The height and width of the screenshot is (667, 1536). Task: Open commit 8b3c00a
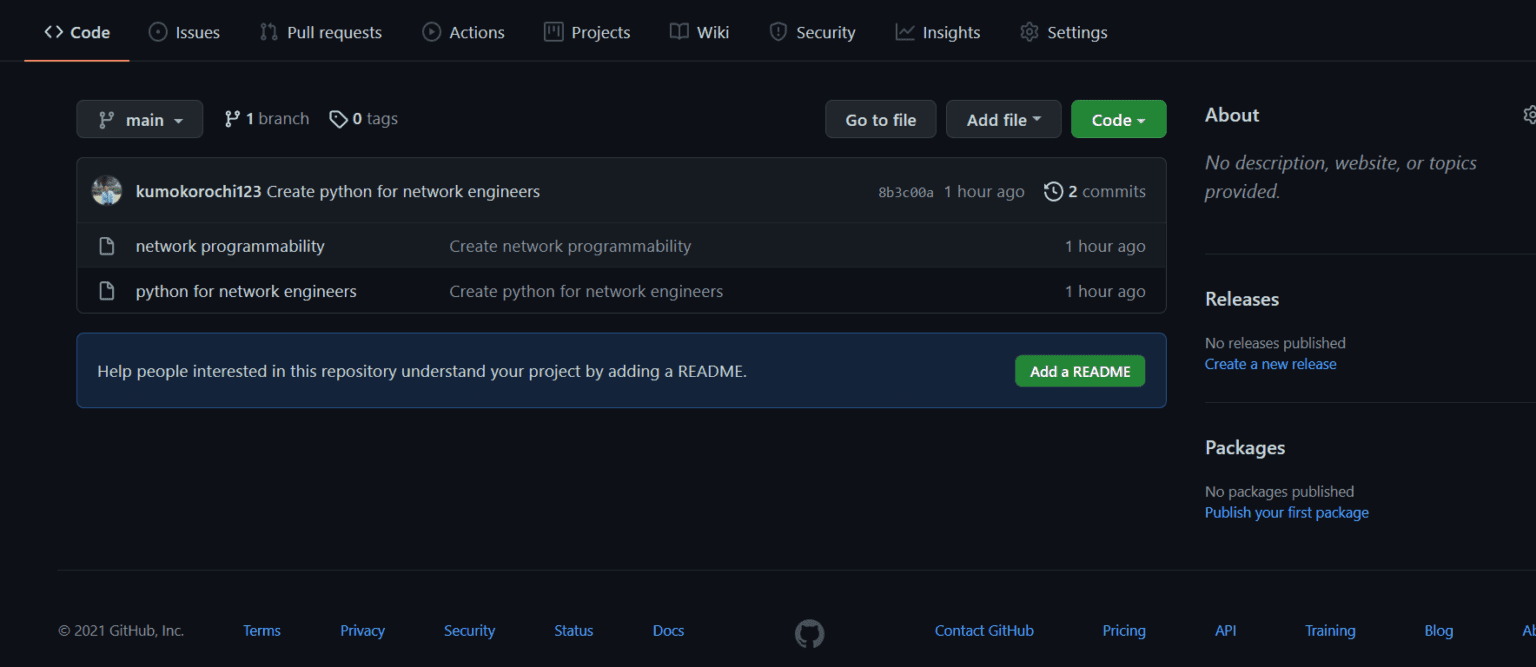click(905, 191)
